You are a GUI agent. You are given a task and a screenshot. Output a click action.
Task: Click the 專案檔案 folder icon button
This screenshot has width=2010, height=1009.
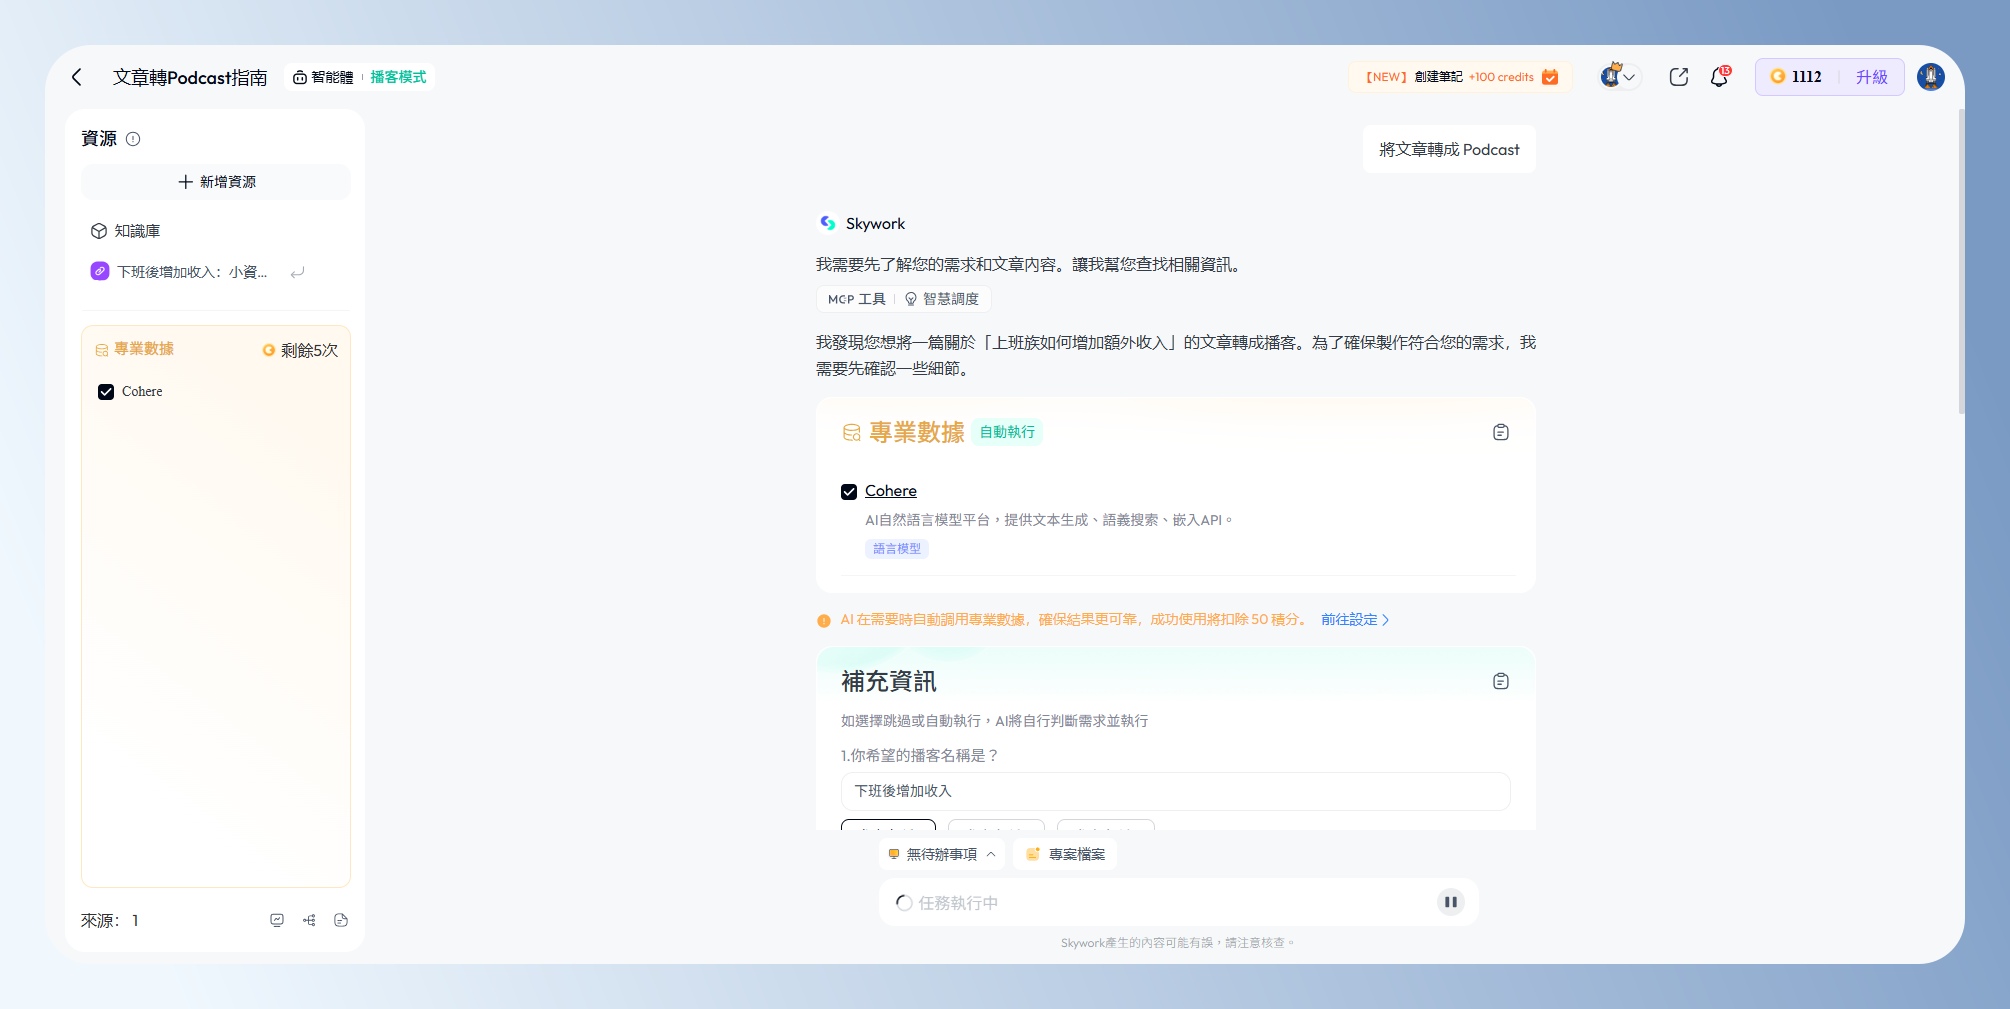coord(1066,854)
